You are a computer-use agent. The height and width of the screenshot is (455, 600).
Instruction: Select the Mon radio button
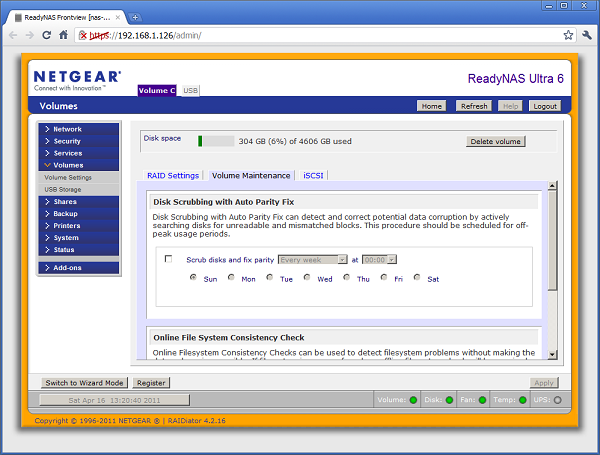click(231, 277)
